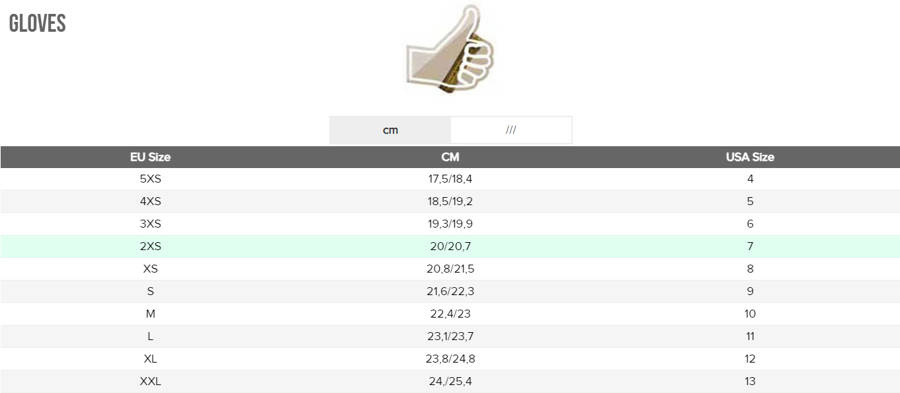Click the thumbs-up glove measurement icon
Viewport: 900px width, 393px height.
pyautogui.click(x=451, y=48)
